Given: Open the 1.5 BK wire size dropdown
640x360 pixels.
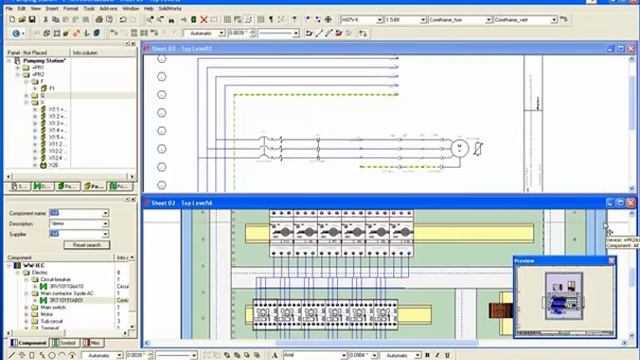Looking at the screenshot, I should [x=423, y=20].
